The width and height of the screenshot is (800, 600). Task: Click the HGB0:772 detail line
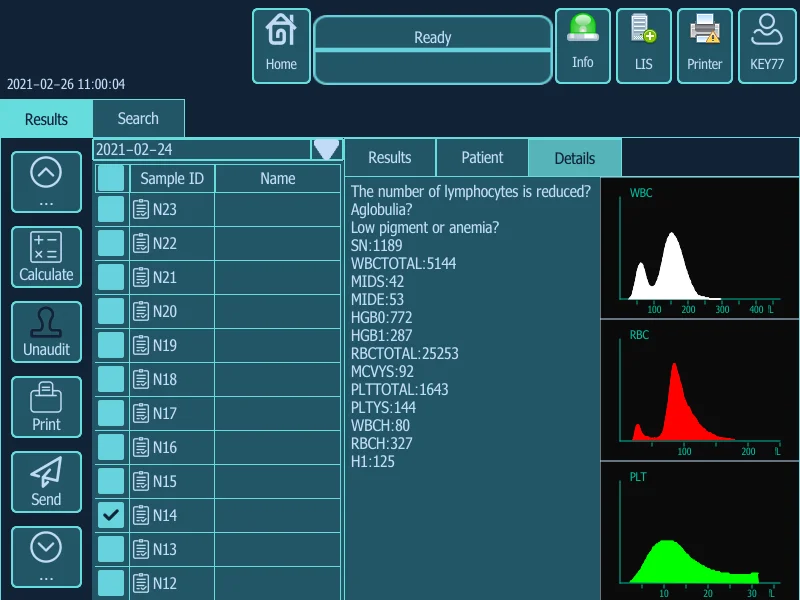[381, 317]
